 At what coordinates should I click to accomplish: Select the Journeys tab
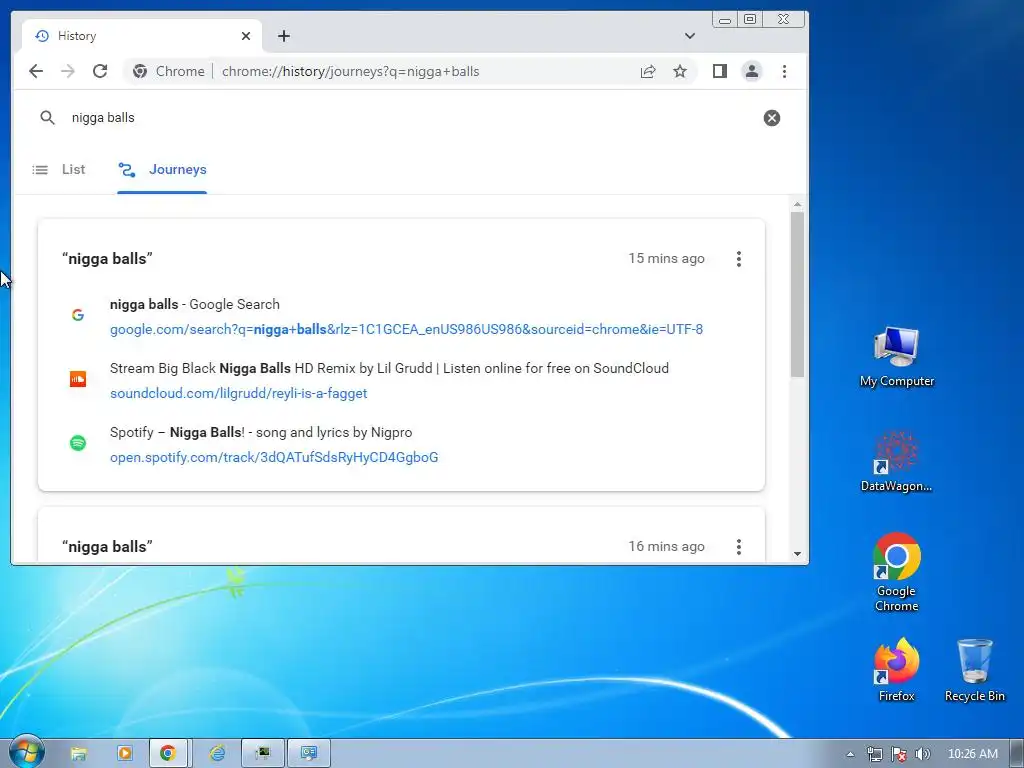162,170
